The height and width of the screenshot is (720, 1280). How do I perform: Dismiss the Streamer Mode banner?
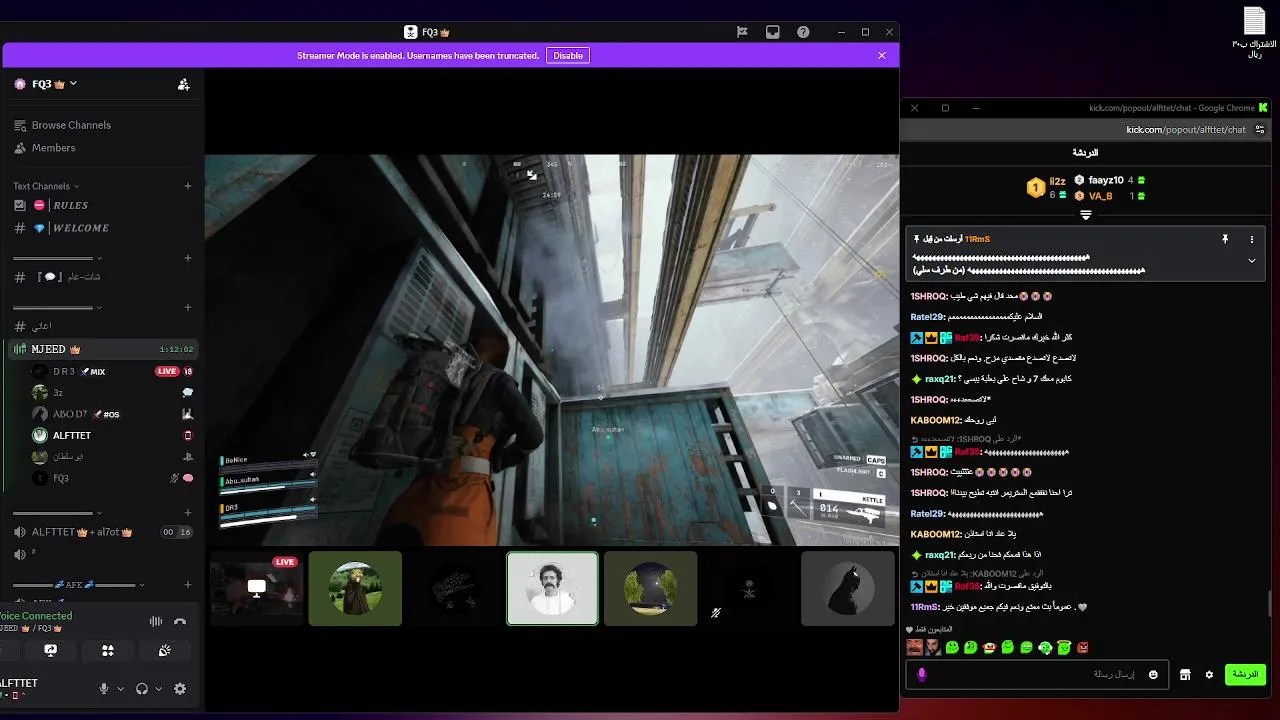(882, 56)
